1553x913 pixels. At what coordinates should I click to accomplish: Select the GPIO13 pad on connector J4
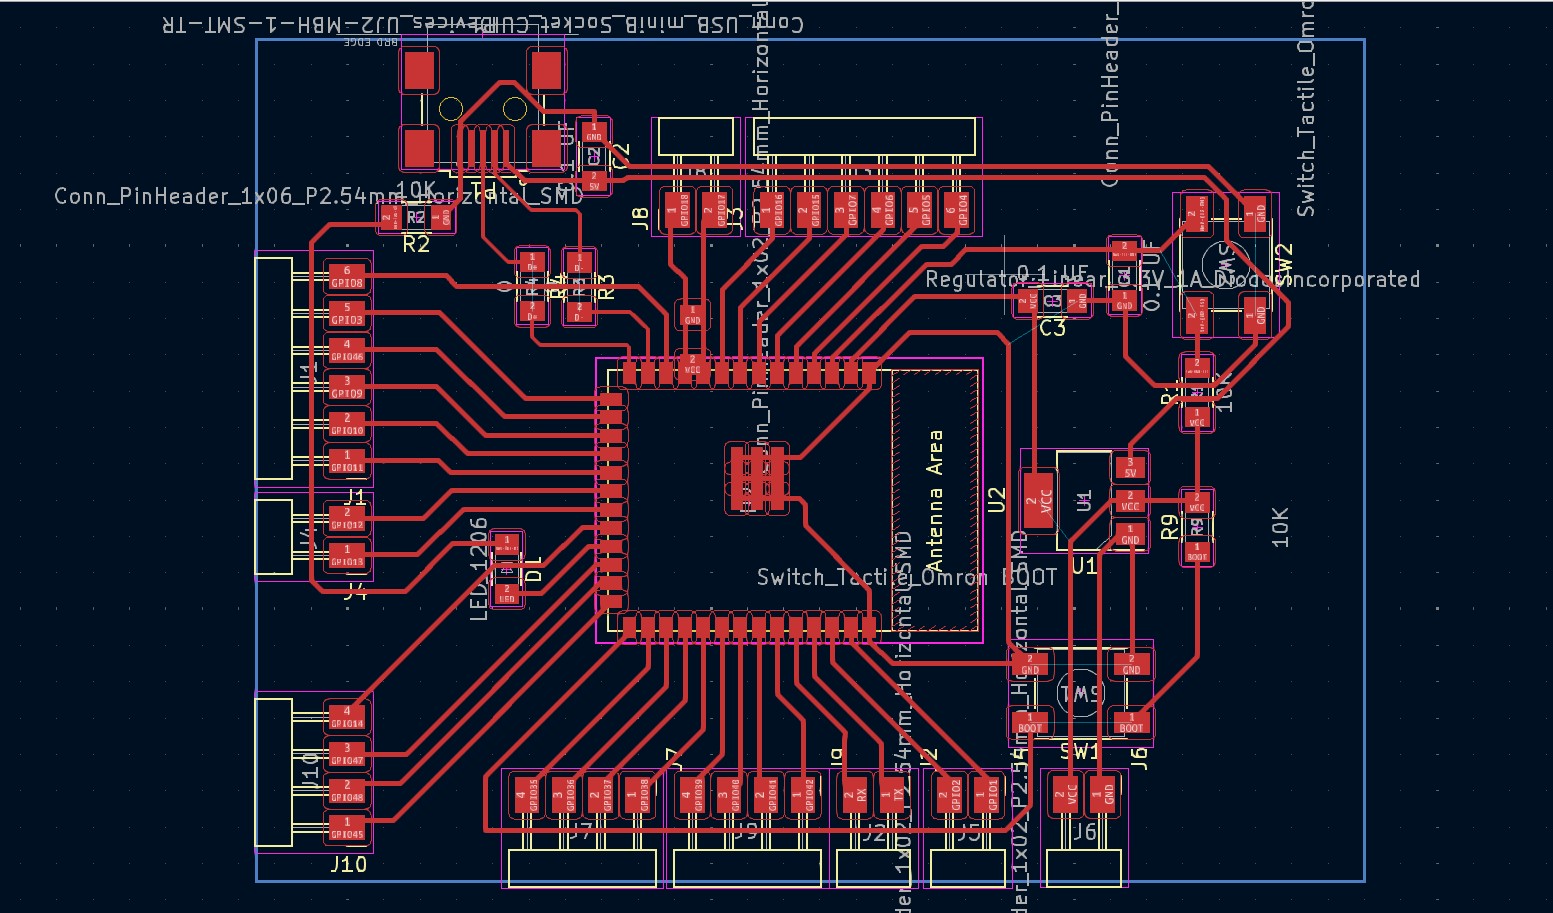347,556
